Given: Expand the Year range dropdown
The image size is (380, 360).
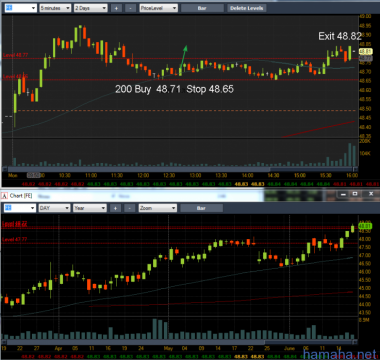Looking at the screenshot, I should [90, 208].
